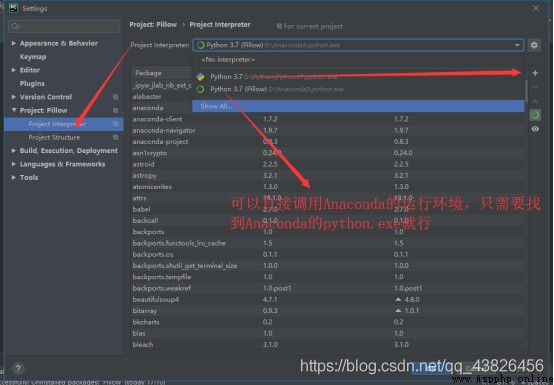
Task: Click the plus icon to install package
Action: click(535, 73)
